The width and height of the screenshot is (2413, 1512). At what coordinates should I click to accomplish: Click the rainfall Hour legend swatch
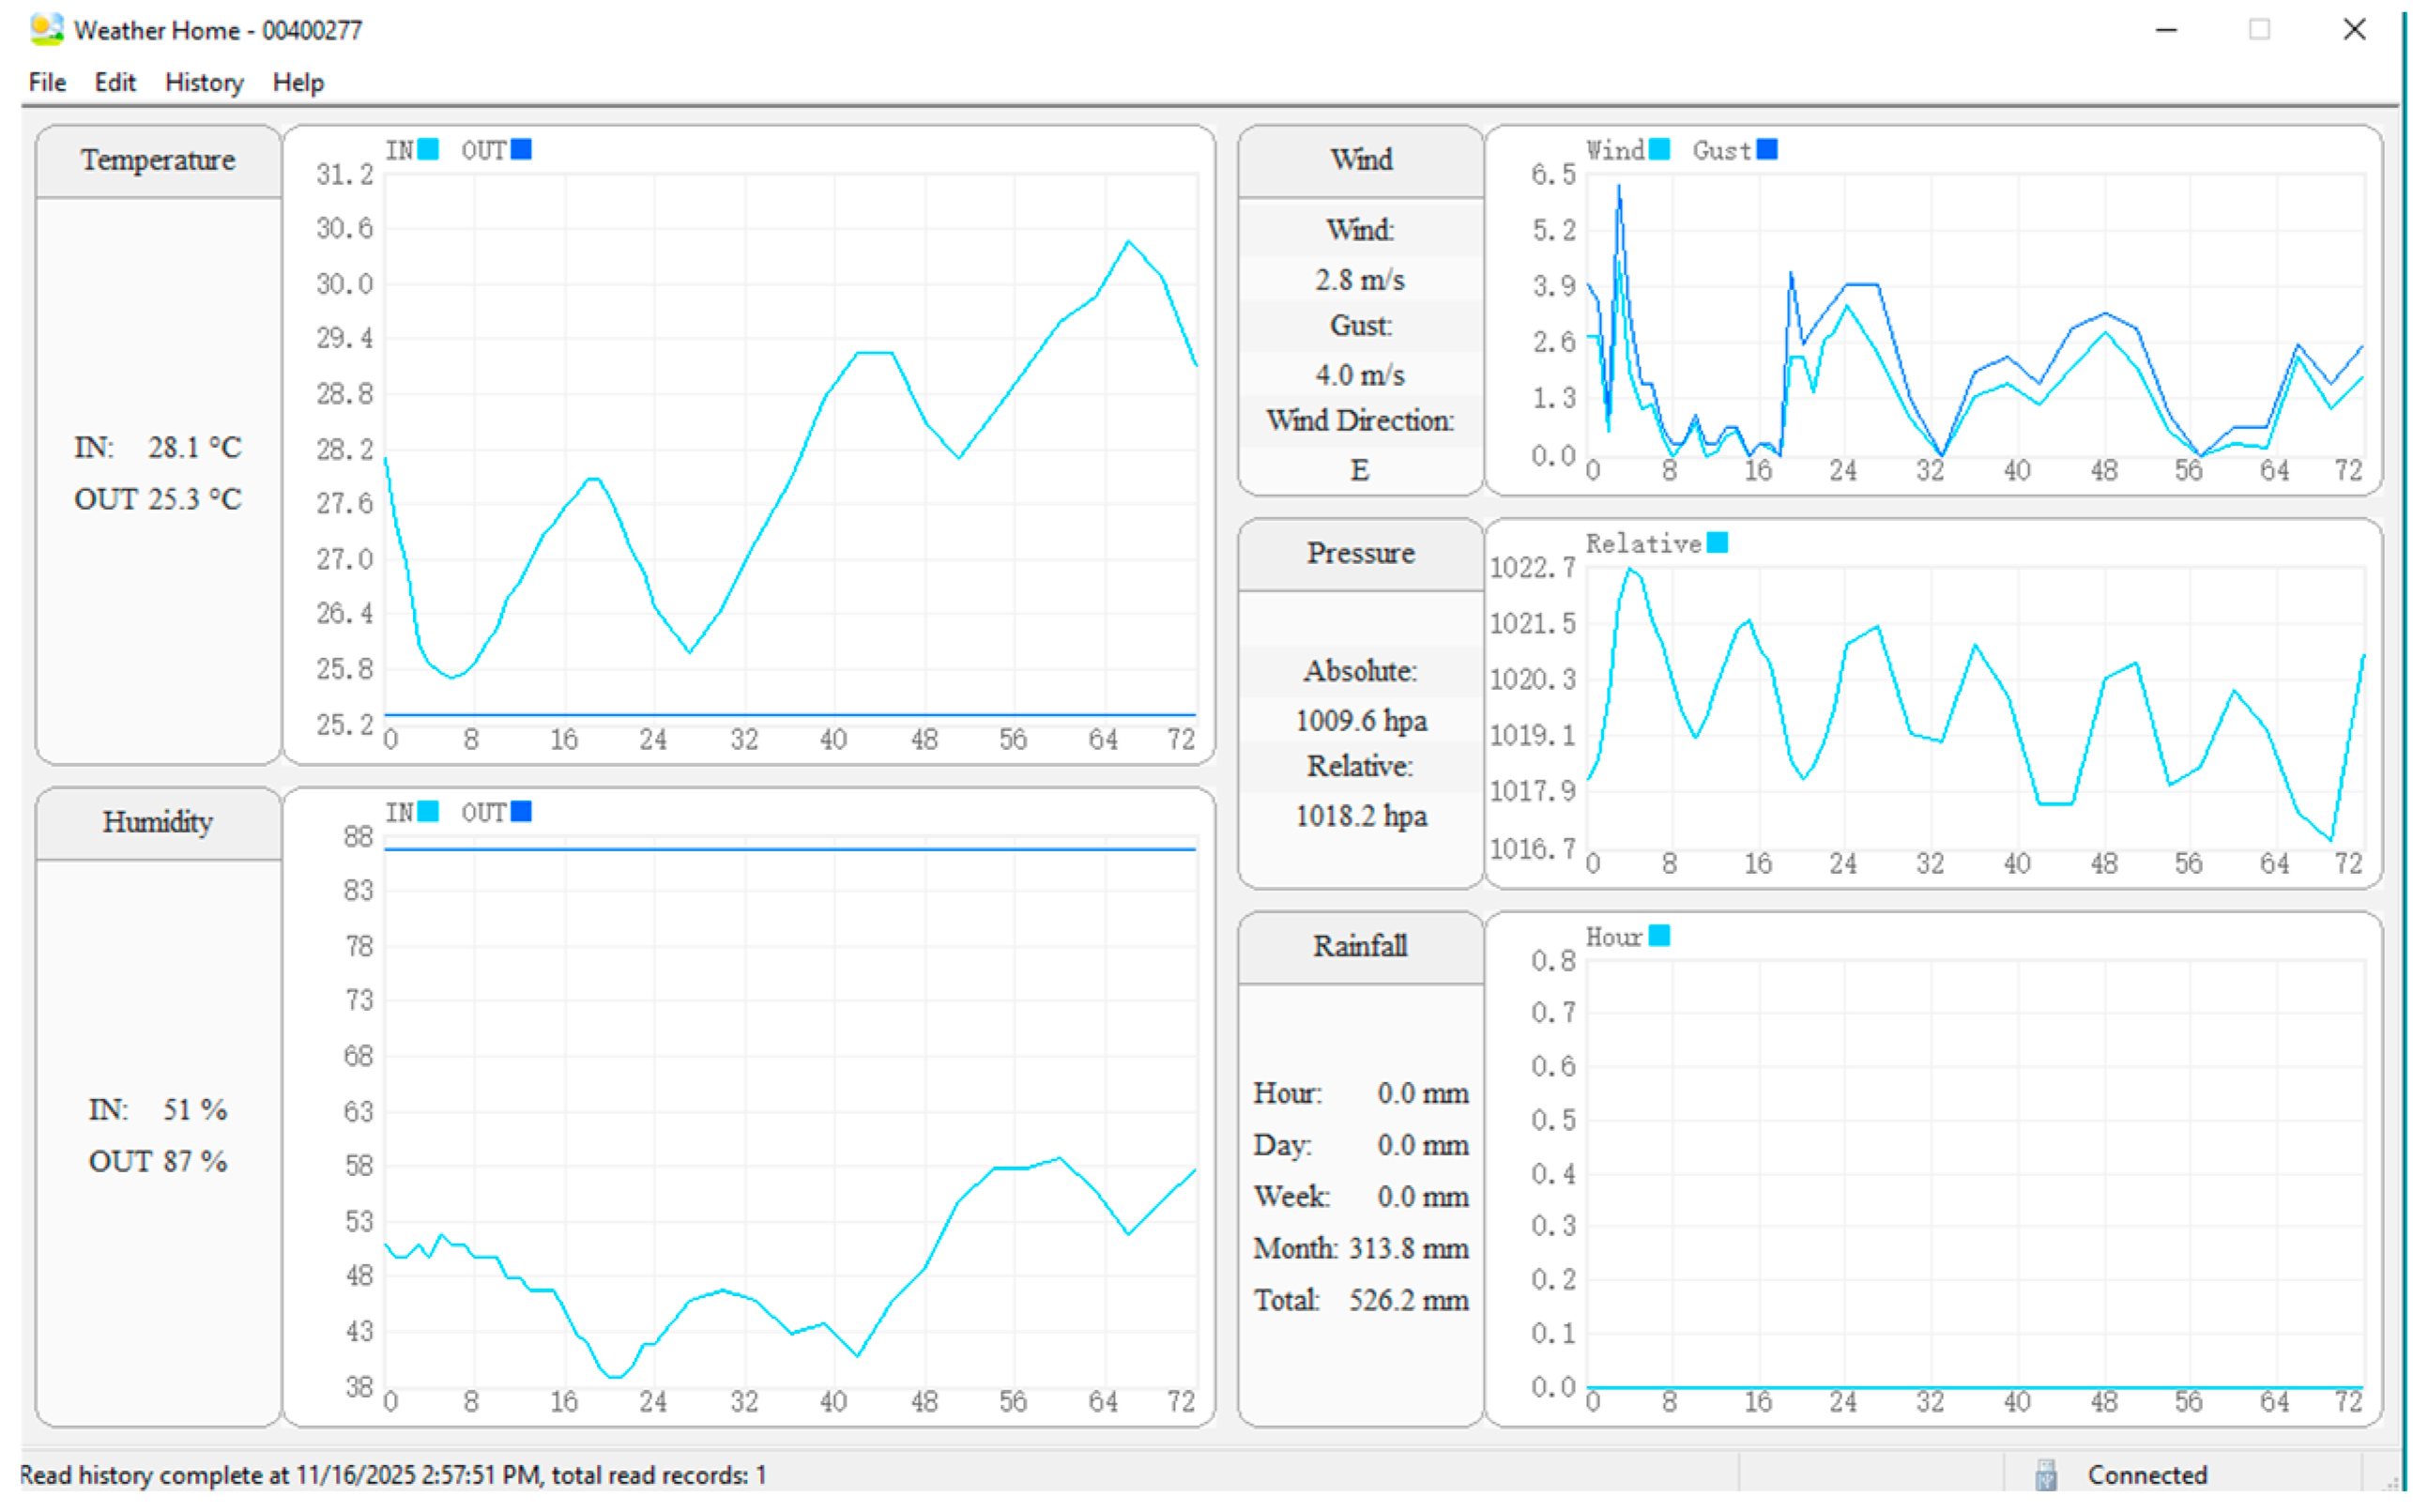click(x=1659, y=935)
